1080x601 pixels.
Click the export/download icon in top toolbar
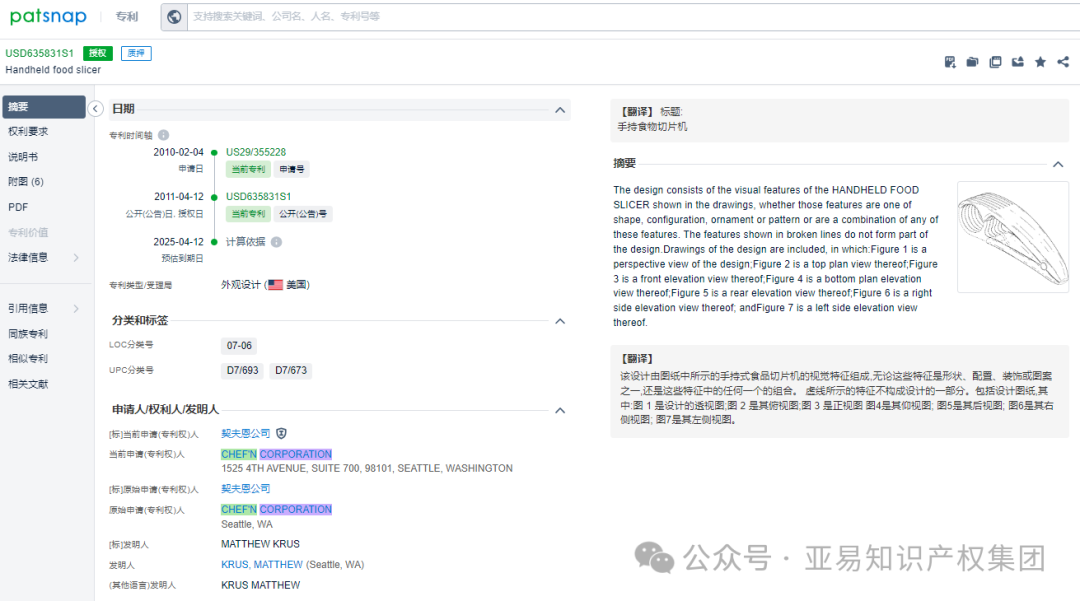coord(1017,62)
